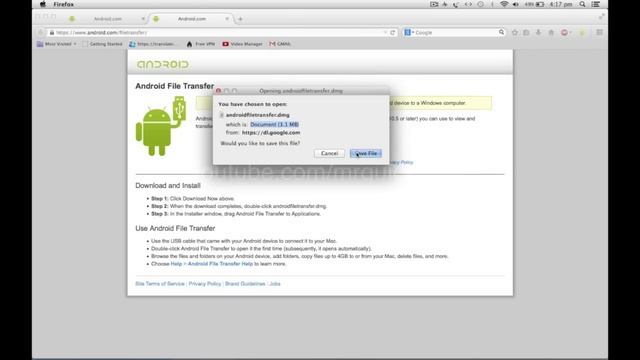Open the Video Manager bookmark

pos(242,44)
